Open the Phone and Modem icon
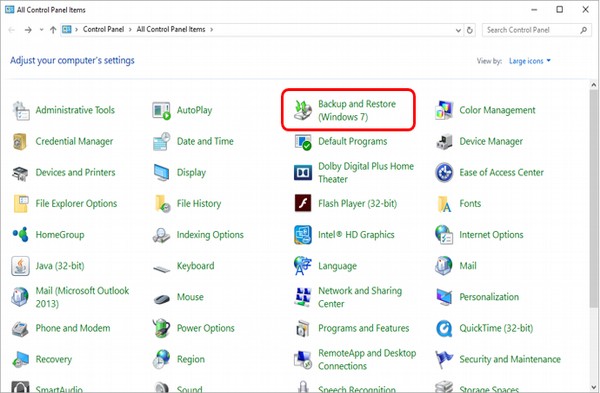Screen dimensions: 600x393 [20, 328]
